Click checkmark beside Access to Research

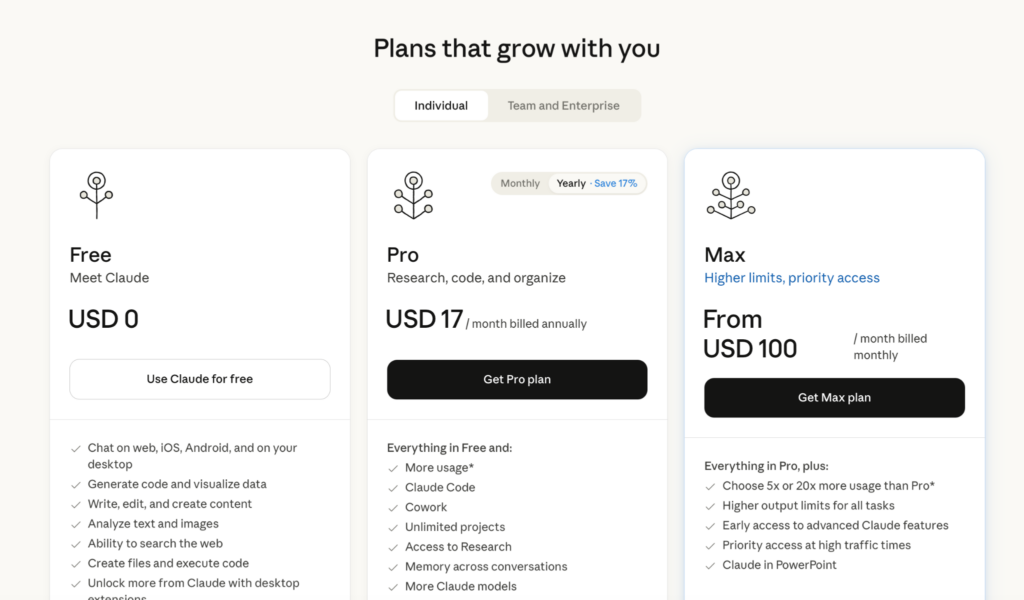click(393, 547)
